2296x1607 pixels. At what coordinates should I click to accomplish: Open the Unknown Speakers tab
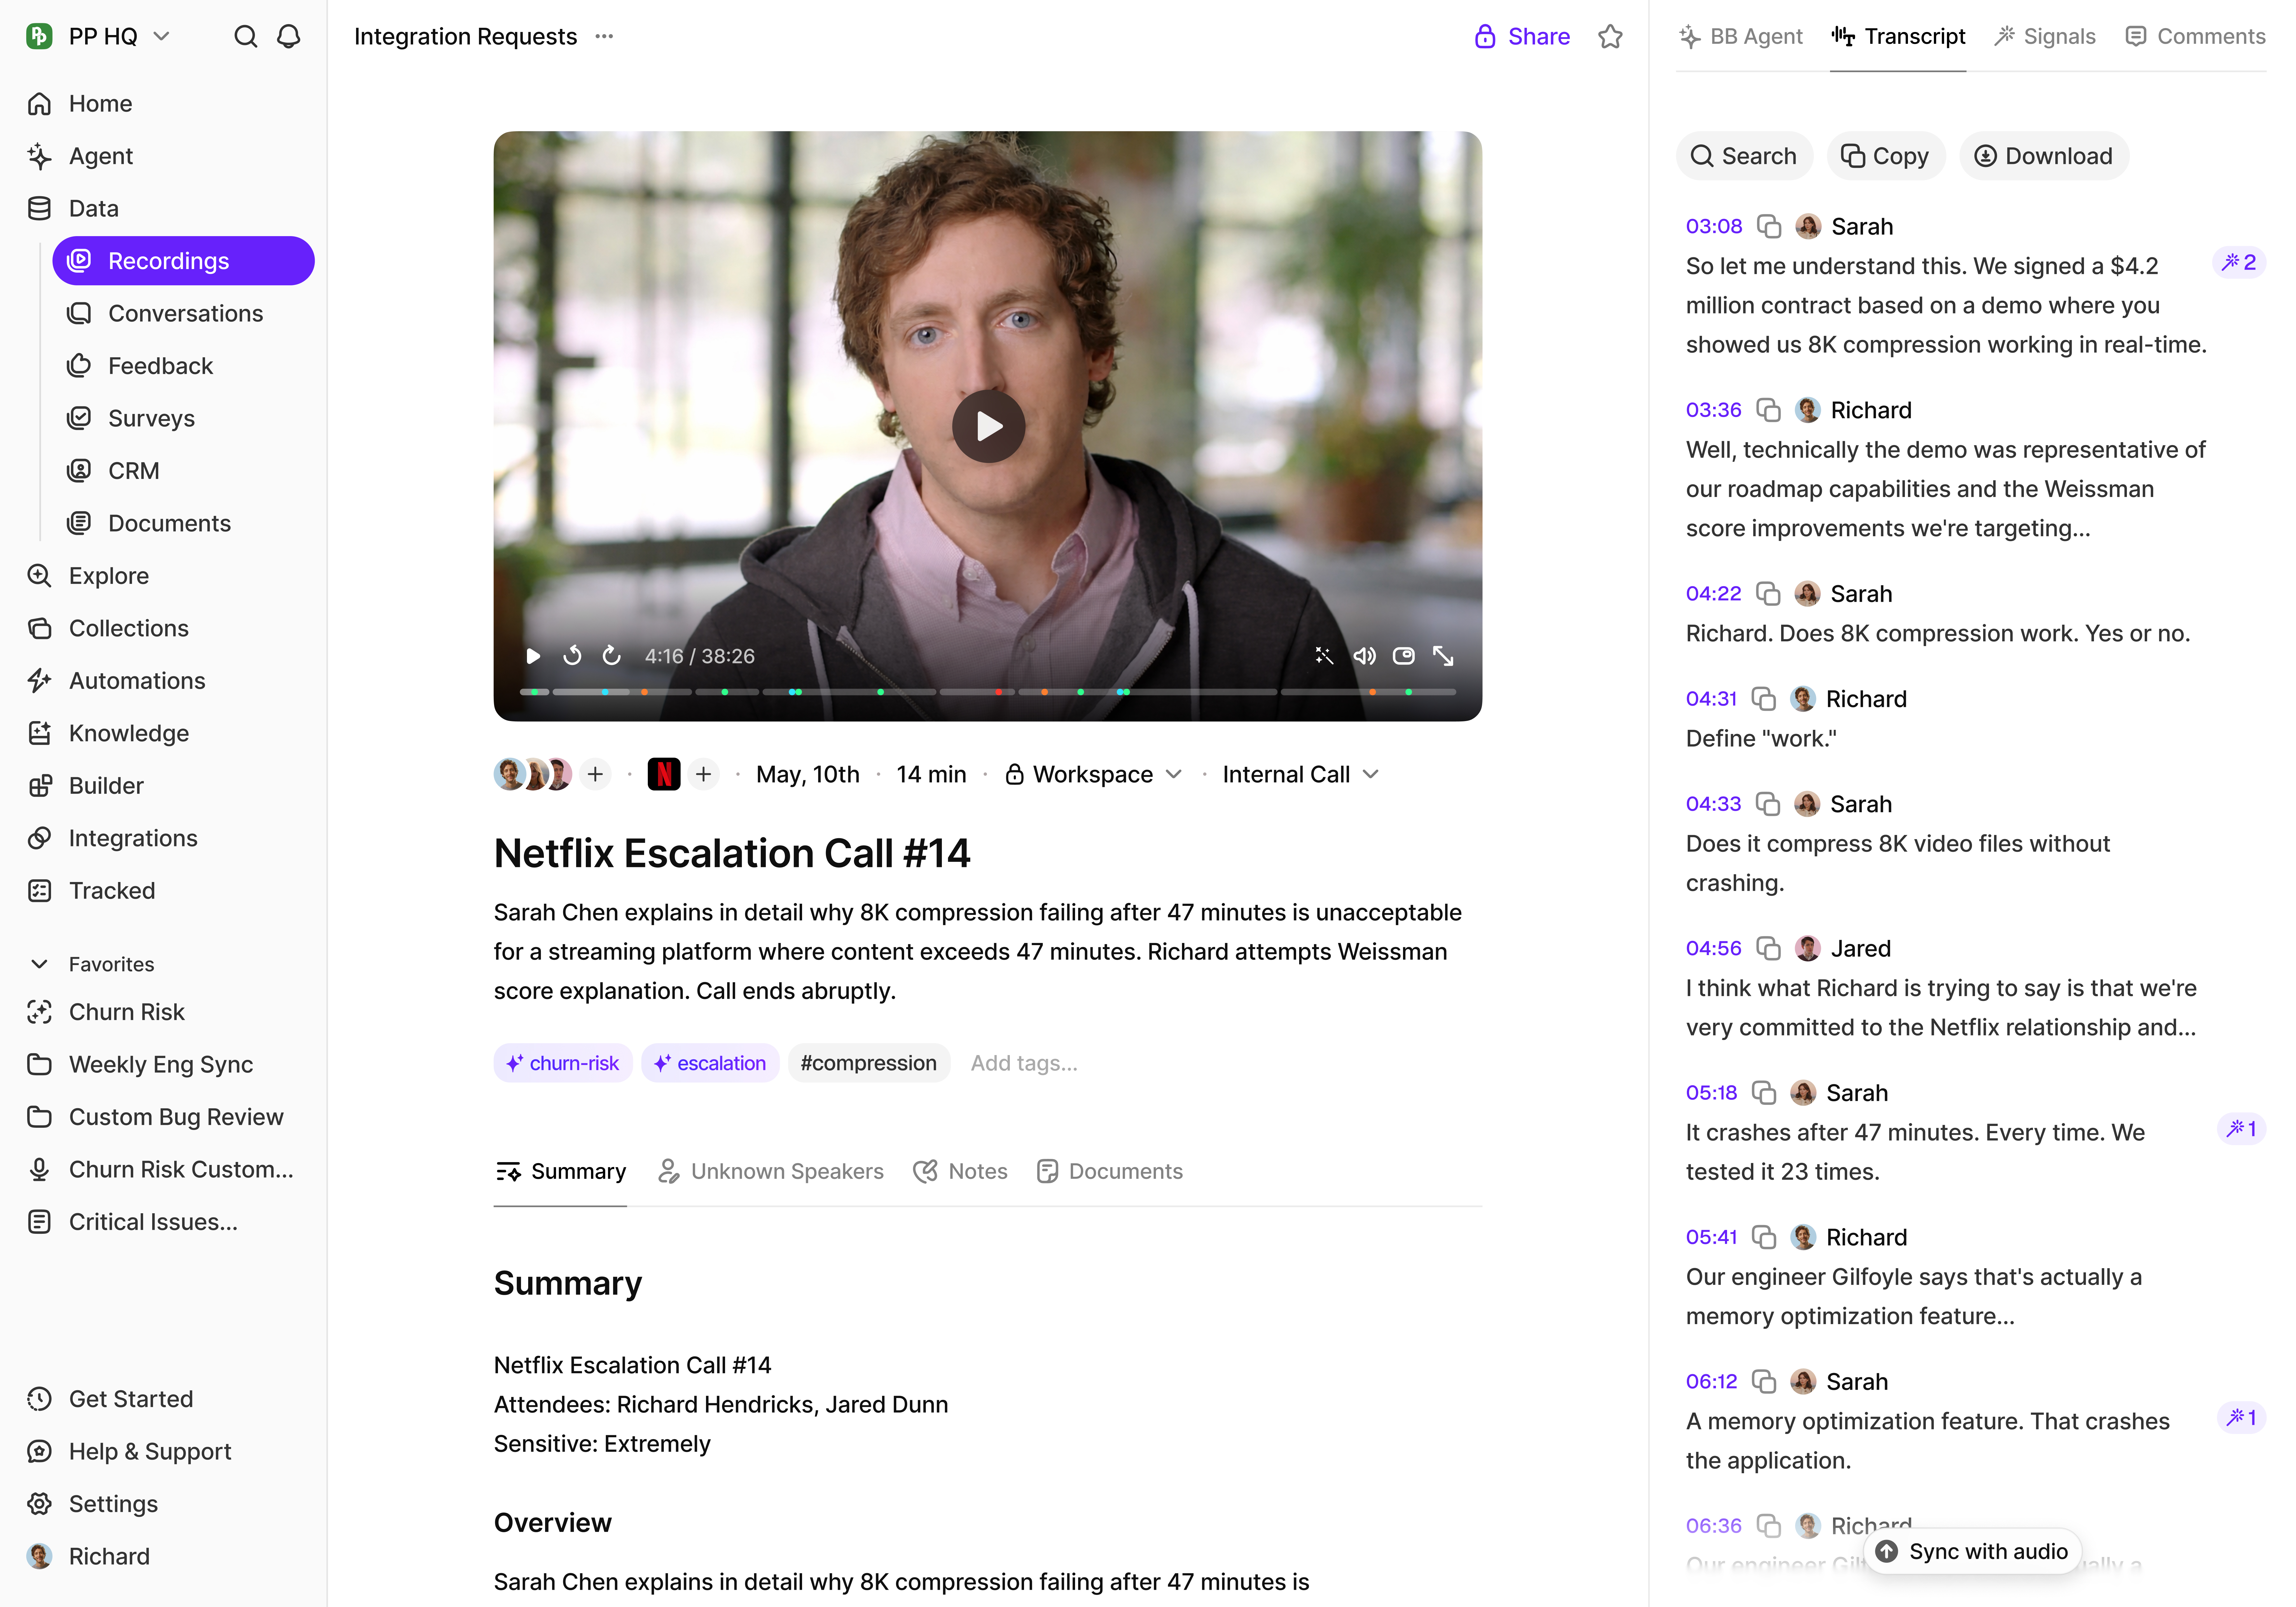771,1171
